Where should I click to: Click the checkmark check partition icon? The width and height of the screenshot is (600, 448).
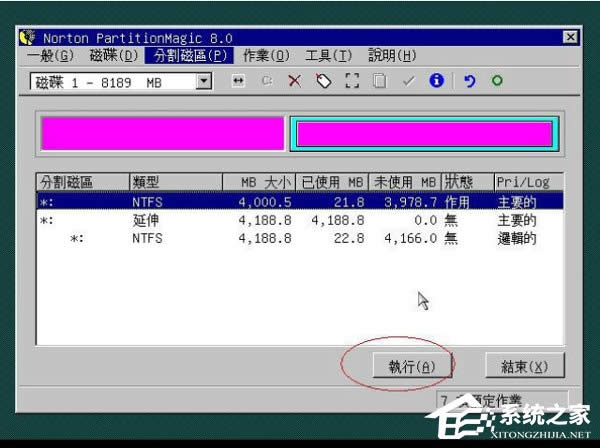click(x=409, y=81)
